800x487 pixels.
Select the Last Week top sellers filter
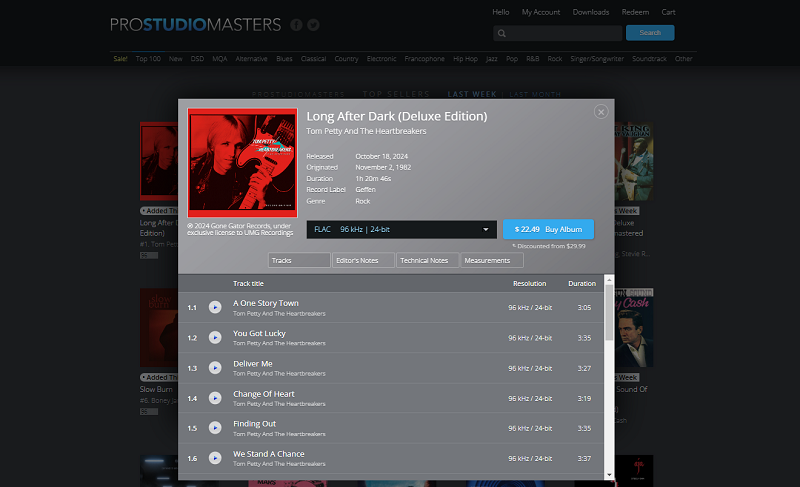click(x=472, y=94)
